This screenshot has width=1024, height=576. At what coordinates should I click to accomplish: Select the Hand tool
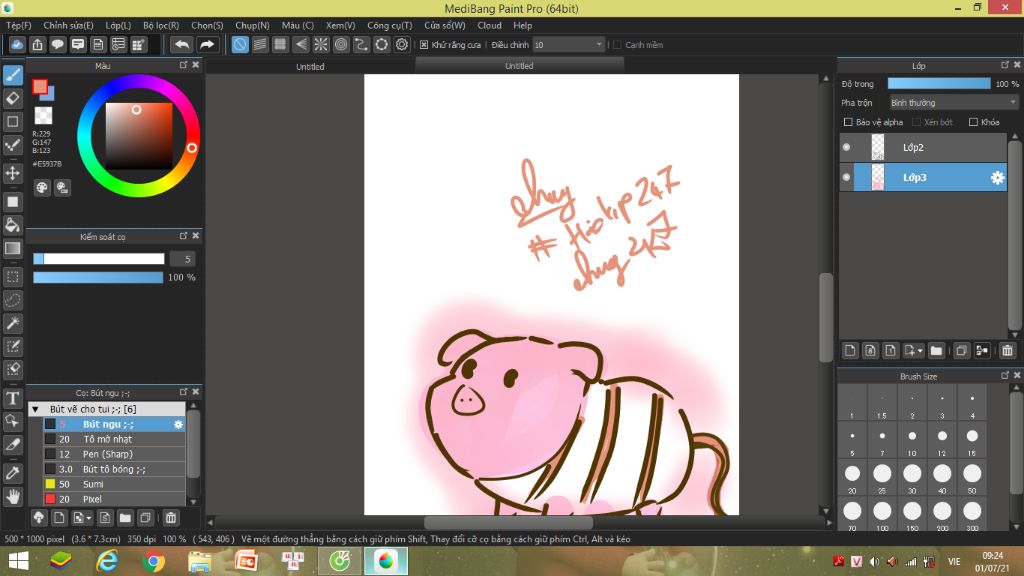[13, 497]
